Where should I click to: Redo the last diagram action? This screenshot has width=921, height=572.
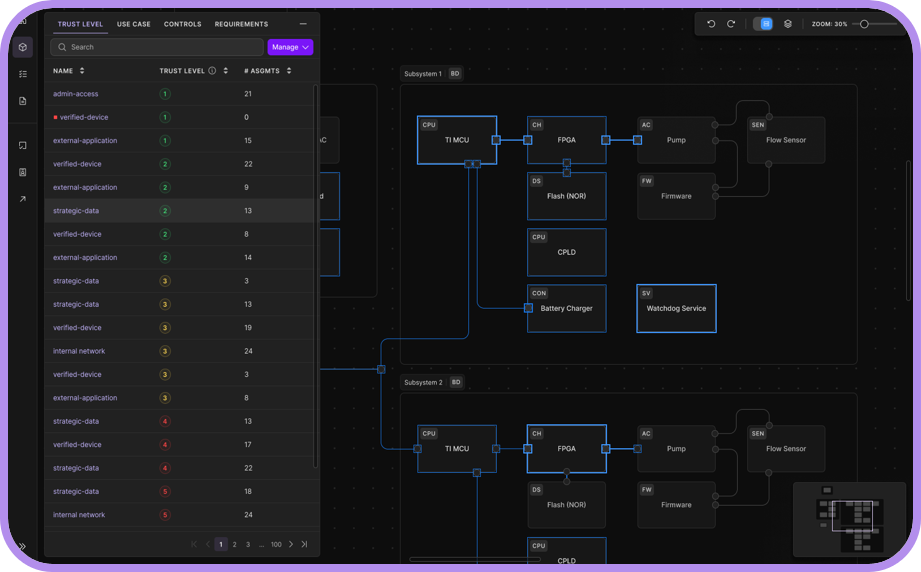pyautogui.click(x=731, y=24)
